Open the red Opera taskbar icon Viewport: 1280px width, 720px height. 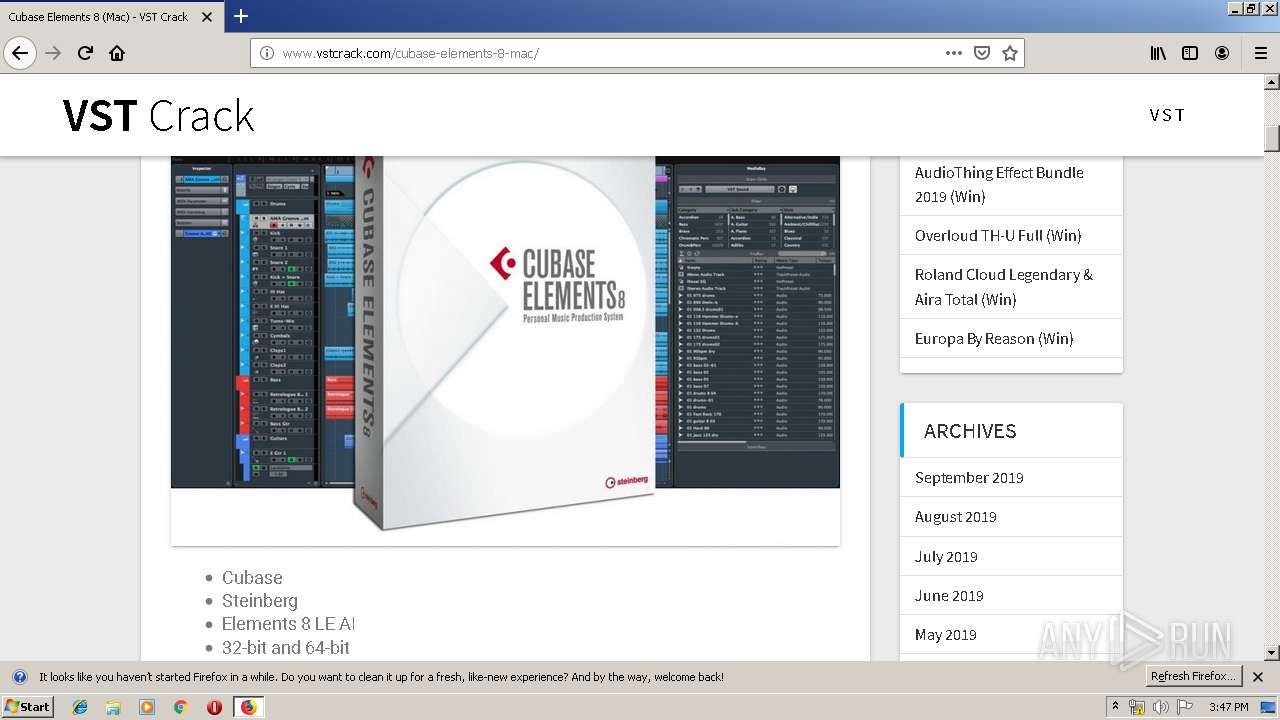(x=214, y=707)
